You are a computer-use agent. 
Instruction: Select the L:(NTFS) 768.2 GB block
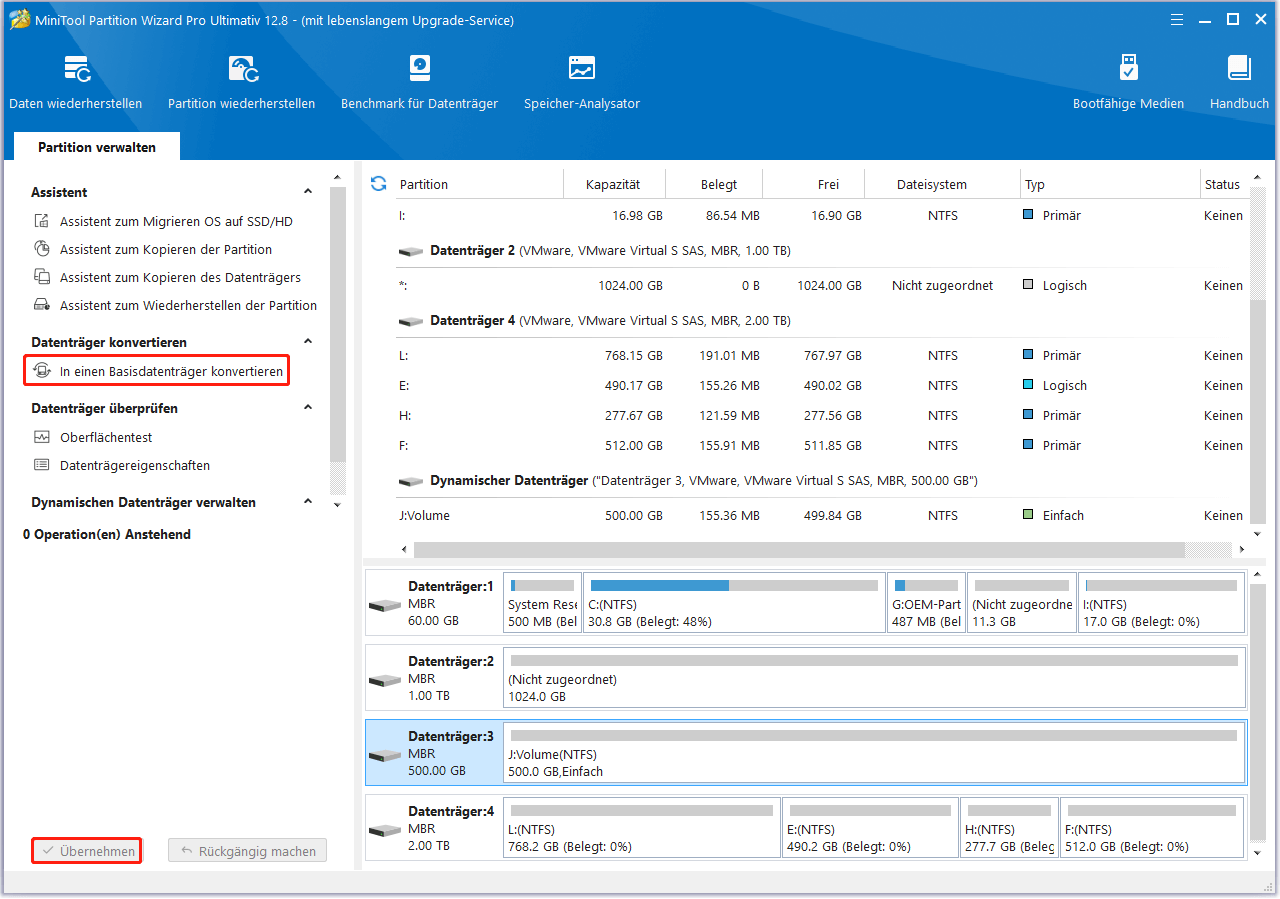pyautogui.click(x=642, y=828)
